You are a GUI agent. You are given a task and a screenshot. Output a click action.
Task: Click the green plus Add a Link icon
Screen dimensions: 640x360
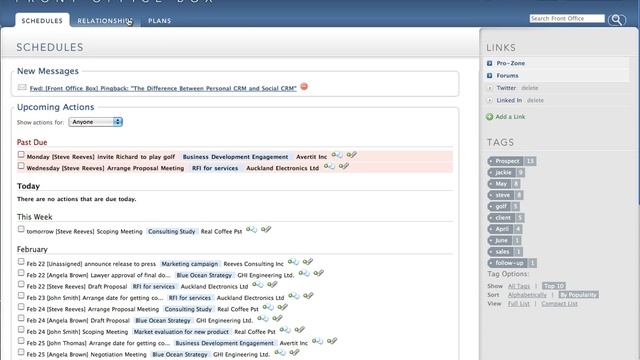(x=489, y=117)
